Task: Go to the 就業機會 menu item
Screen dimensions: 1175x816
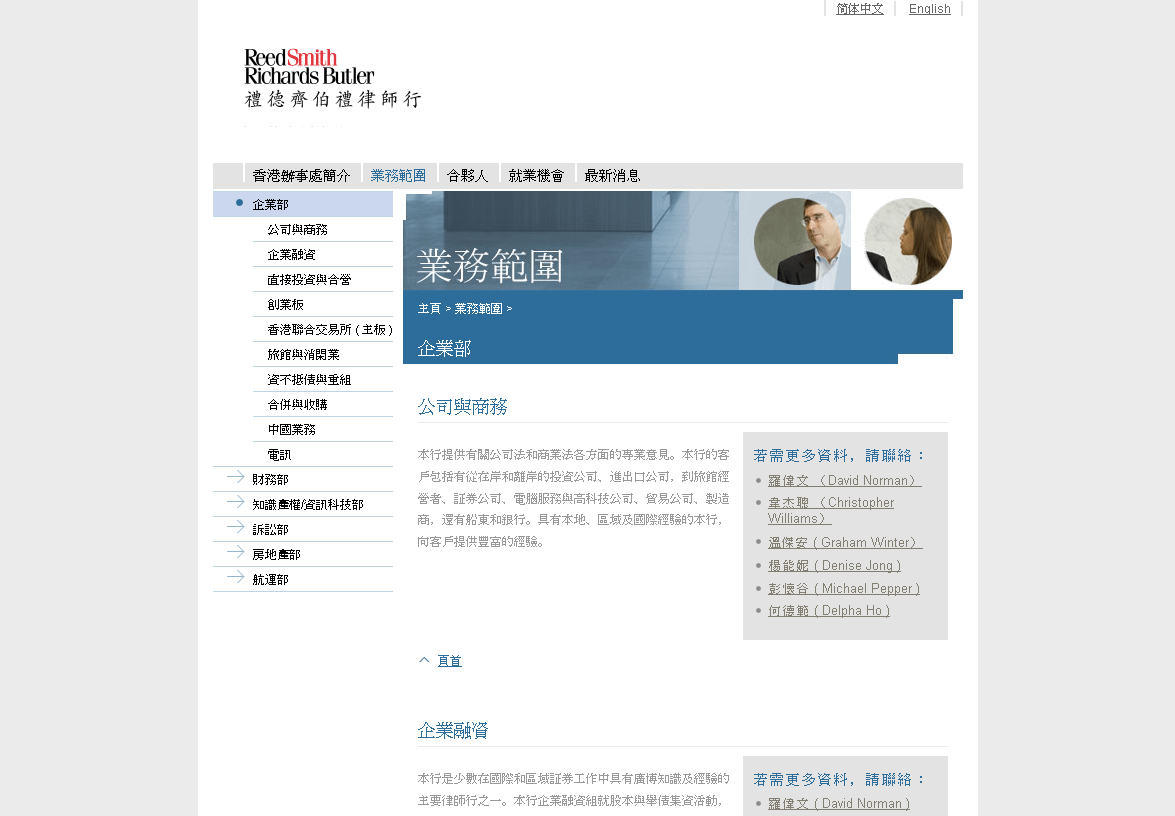Action: tap(536, 175)
